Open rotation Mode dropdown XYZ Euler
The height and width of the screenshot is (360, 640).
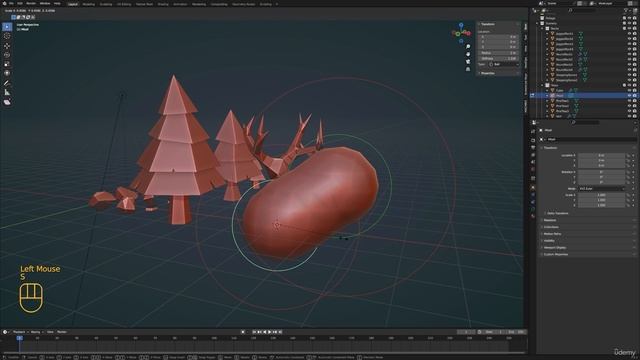coord(602,189)
